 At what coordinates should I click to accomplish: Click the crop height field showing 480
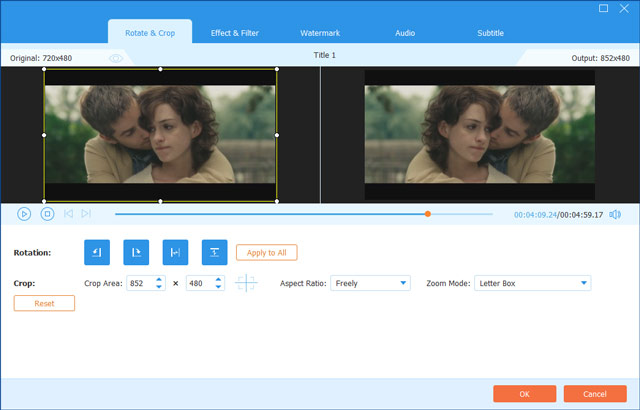(200, 283)
